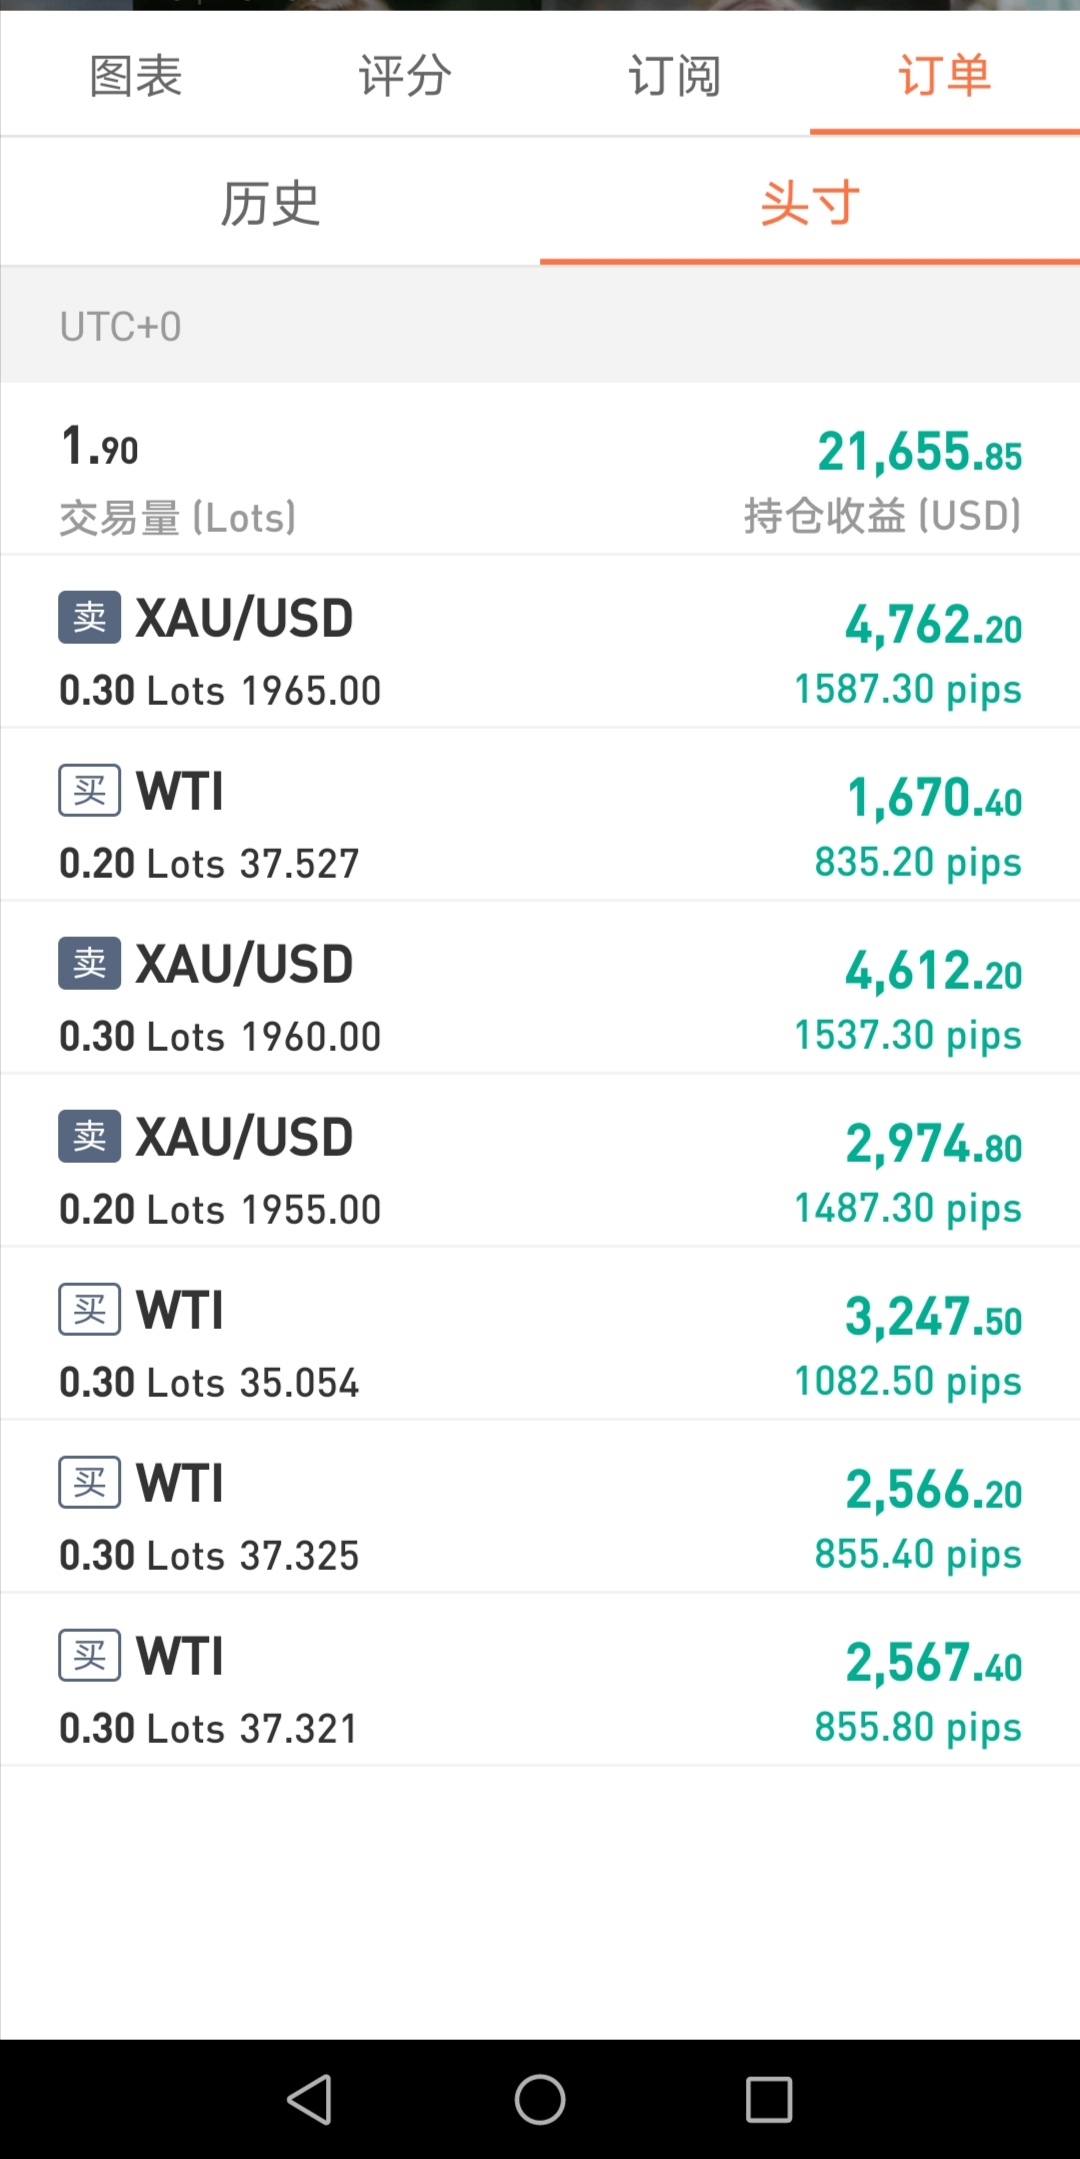Go to the 订阅 tab
The height and width of the screenshot is (2159, 1080).
[x=675, y=76]
